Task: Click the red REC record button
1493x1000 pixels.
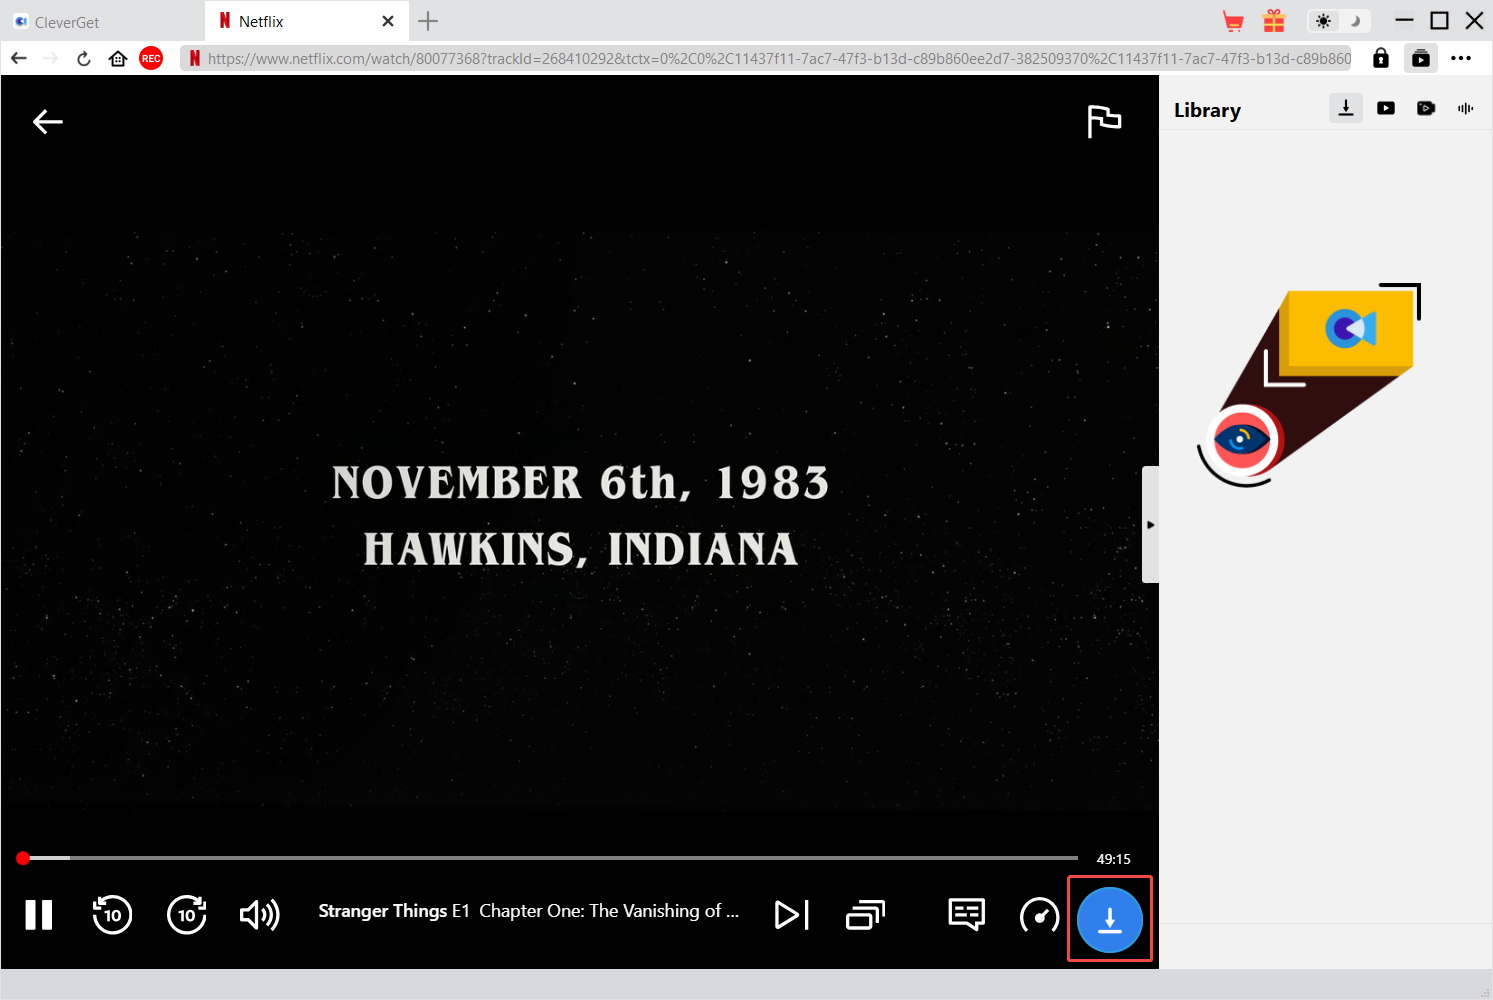Action: click(x=151, y=58)
